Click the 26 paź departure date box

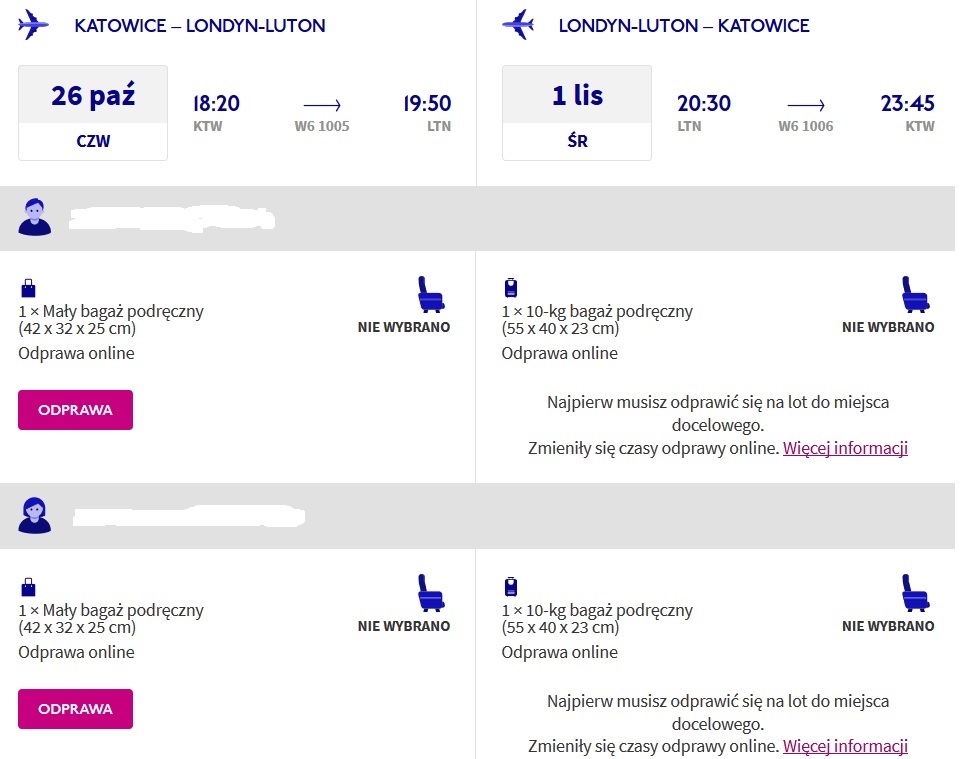point(93,113)
